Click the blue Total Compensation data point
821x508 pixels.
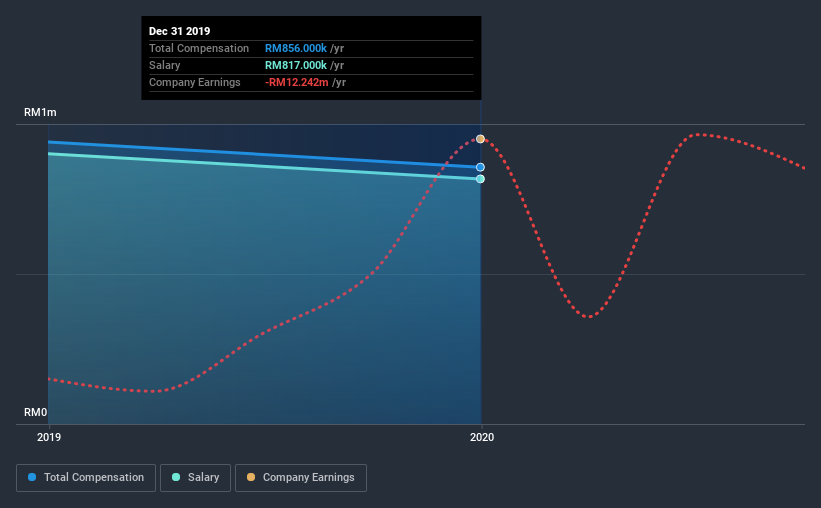[x=480, y=167]
